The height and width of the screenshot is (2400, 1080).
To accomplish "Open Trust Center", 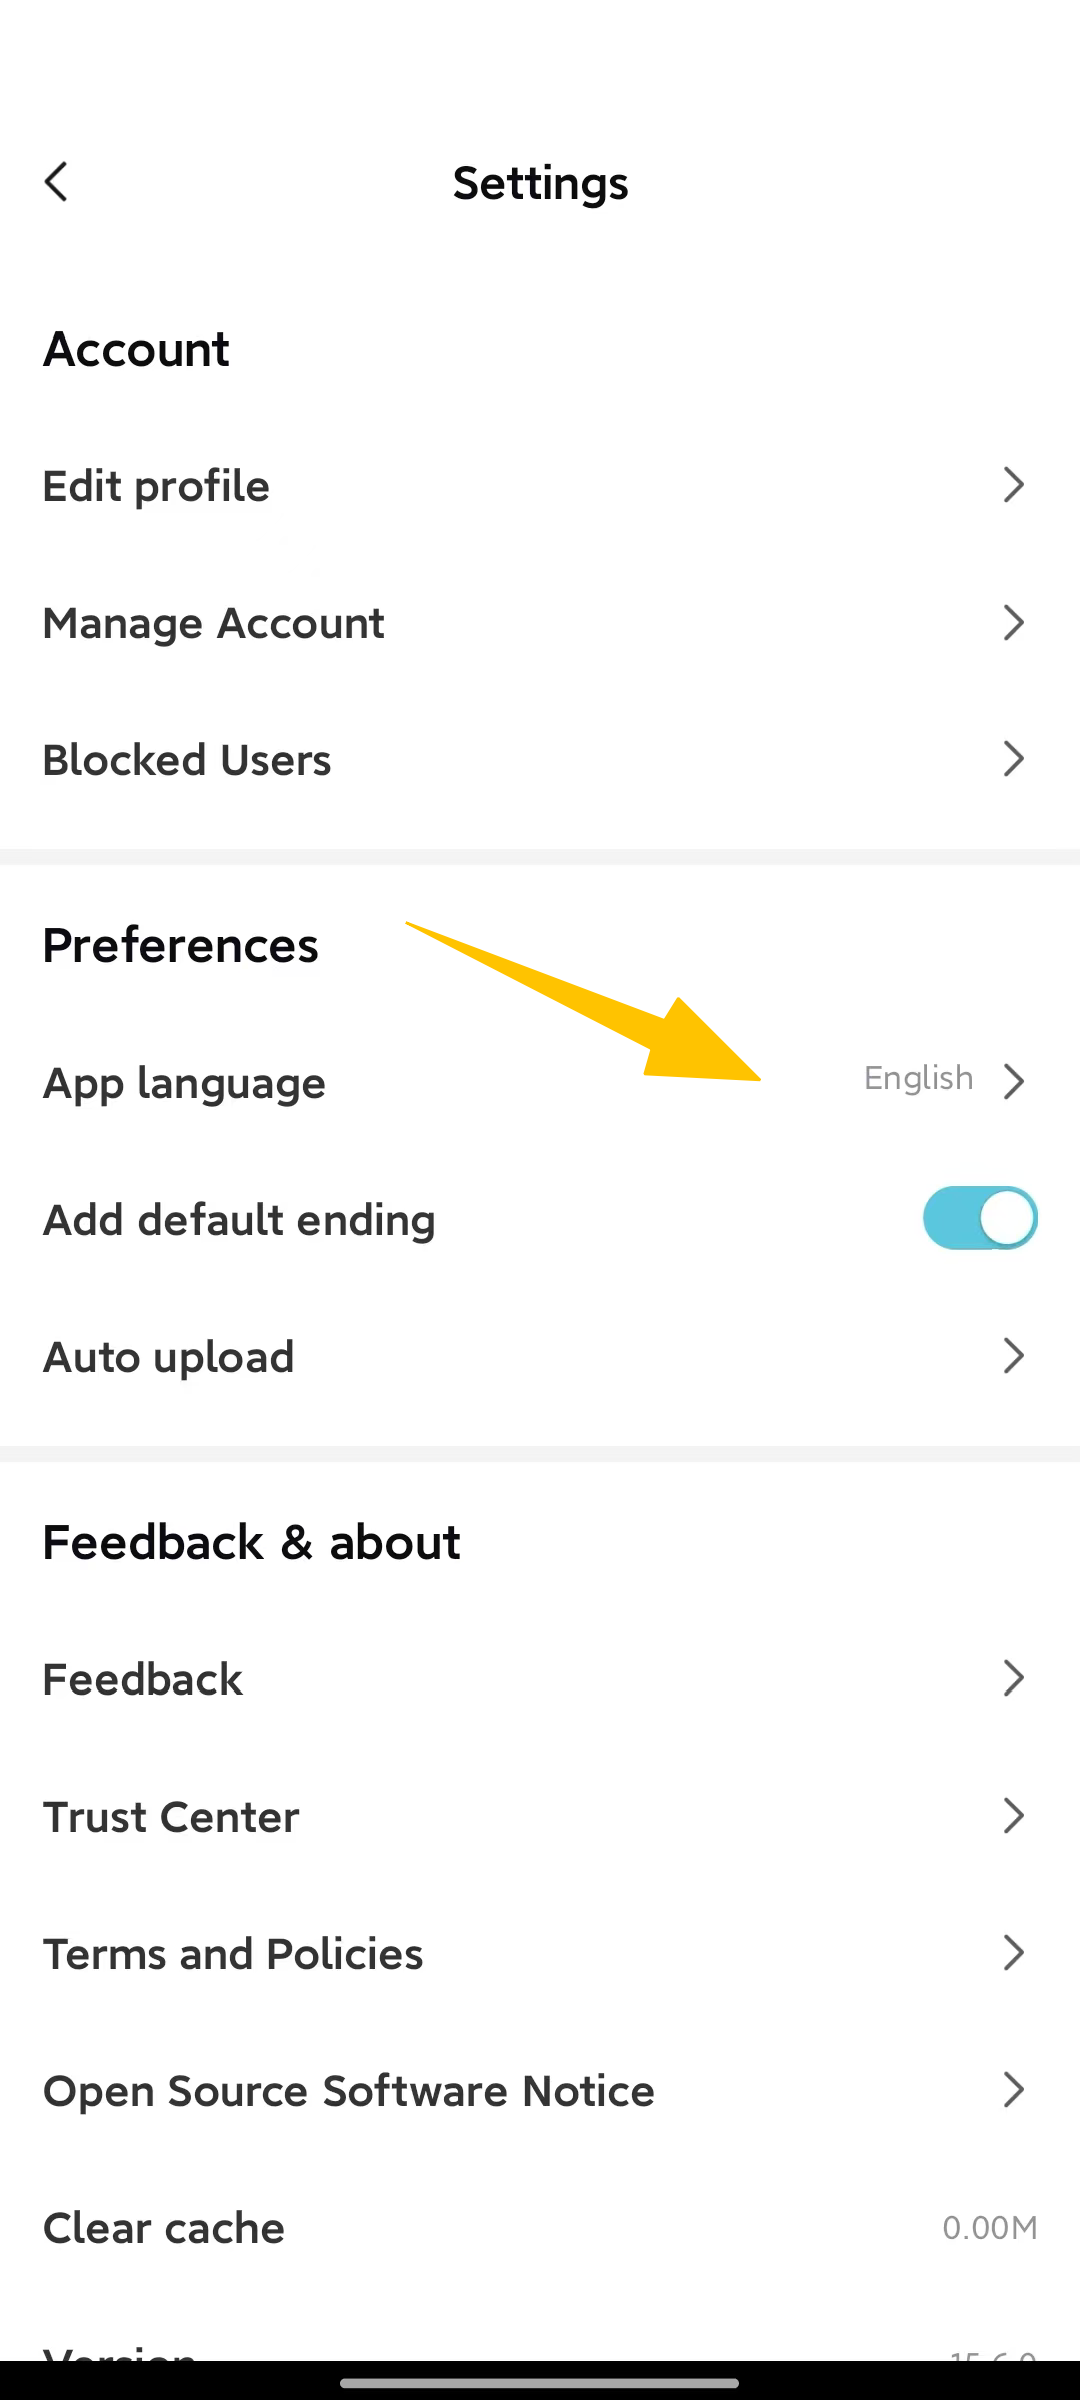I will click(x=171, y=1817).
